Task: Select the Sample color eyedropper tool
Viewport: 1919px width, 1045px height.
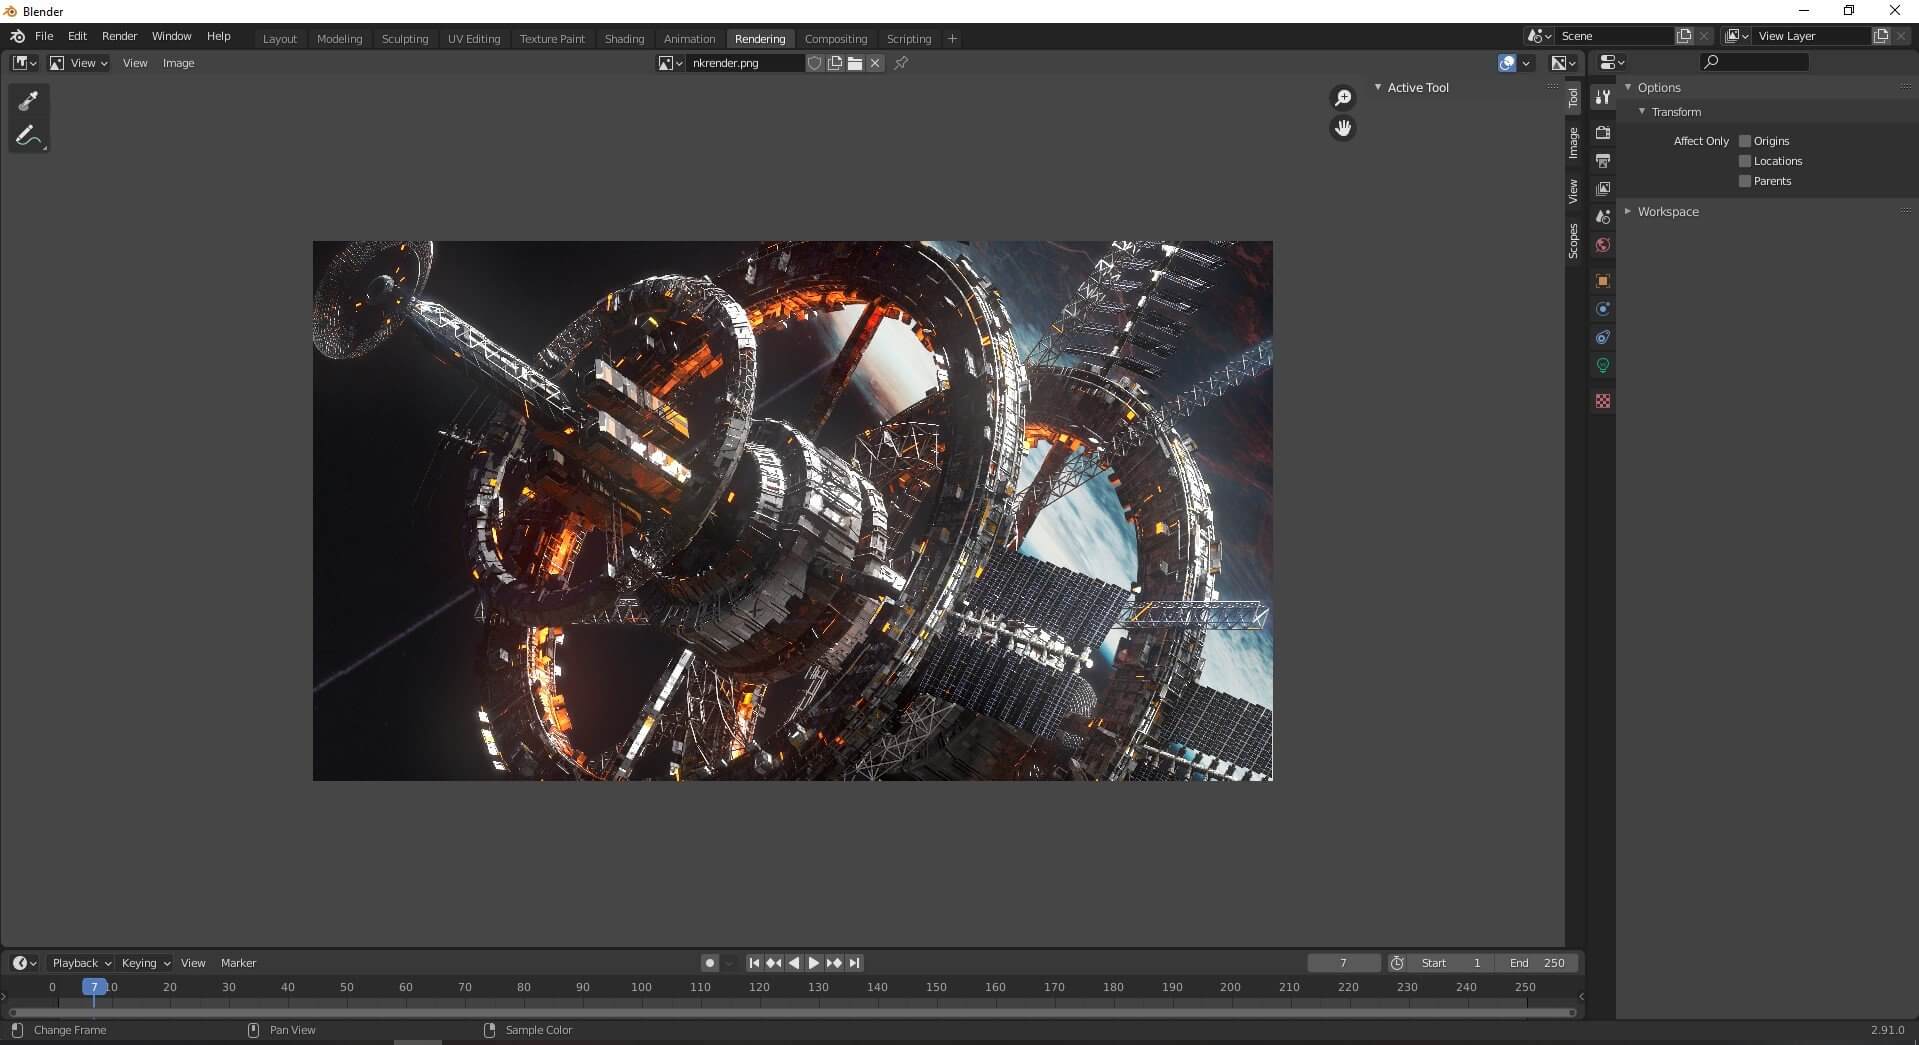Action: click(28, 100)
